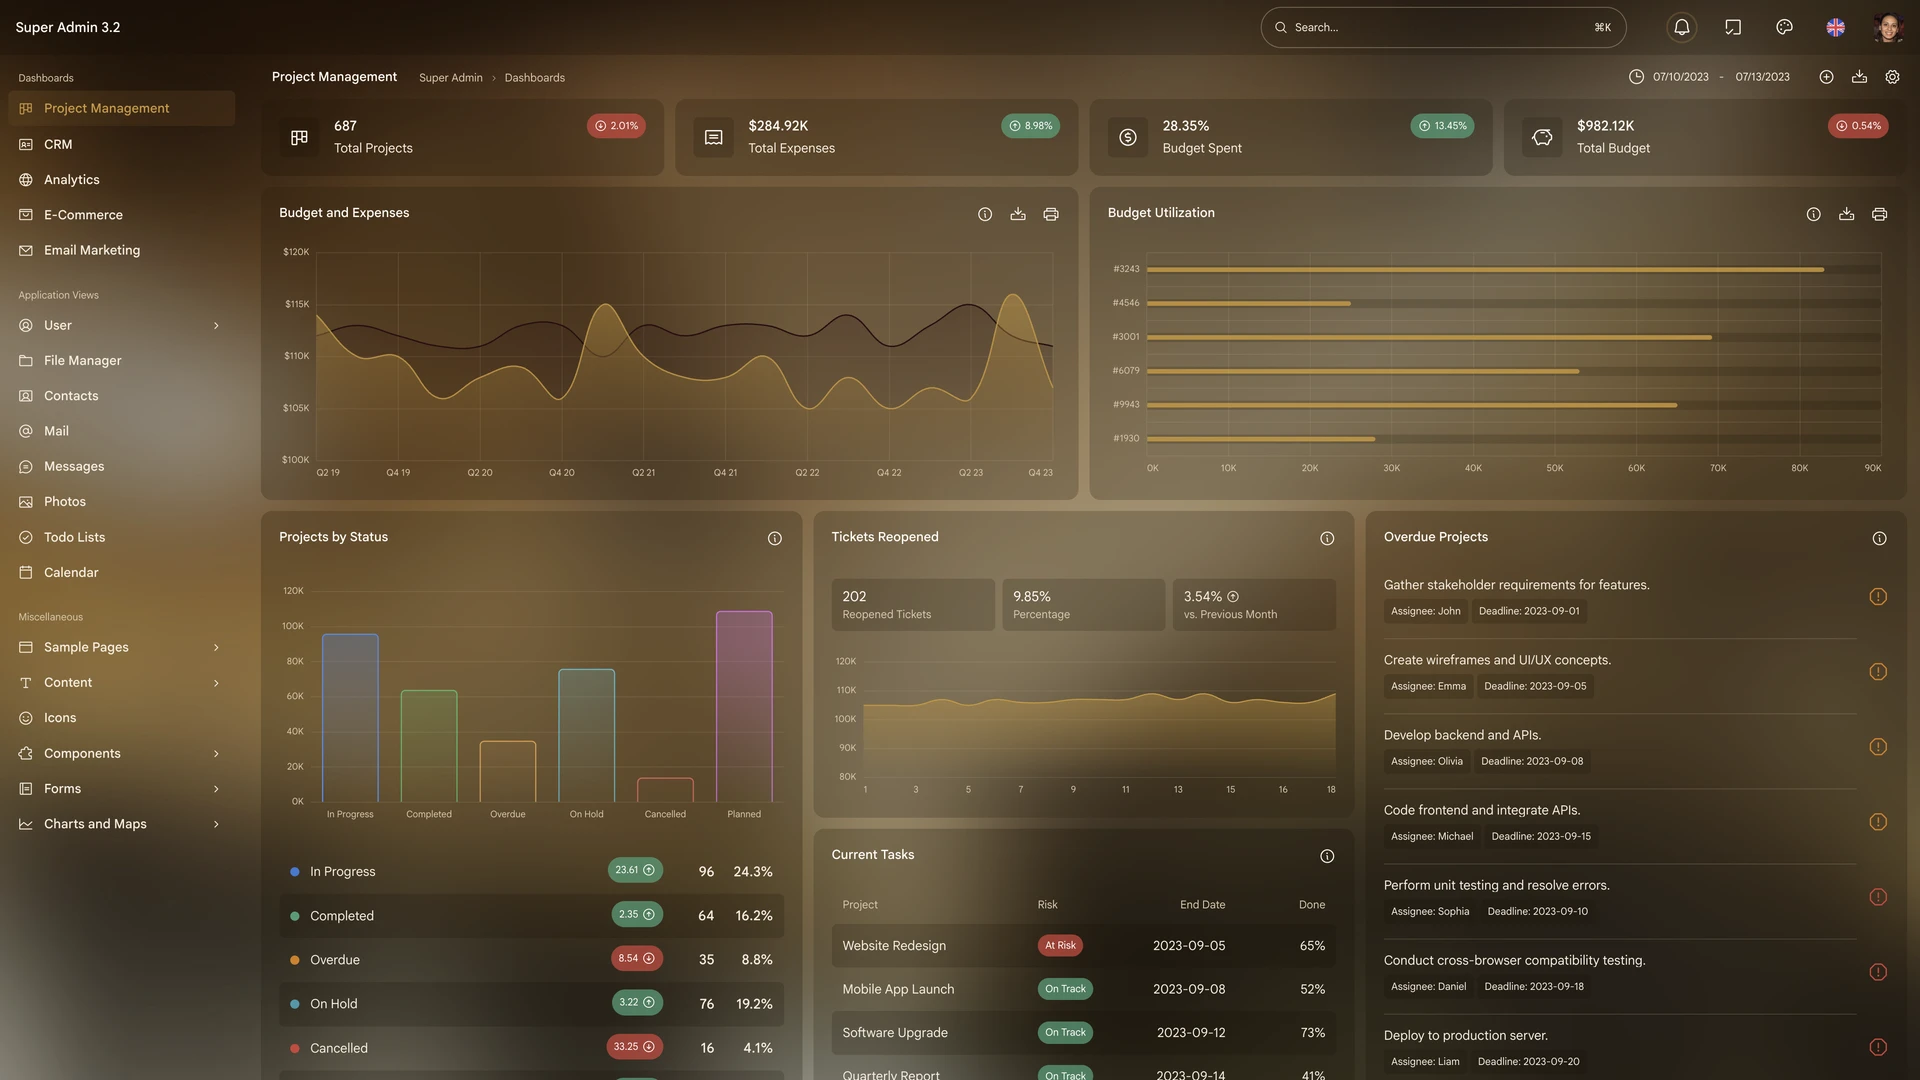Click warning icon for Gather stakeholder requirements
The height and width of the screenshot is (1080, 1920).
click(x=1878, y=597)
